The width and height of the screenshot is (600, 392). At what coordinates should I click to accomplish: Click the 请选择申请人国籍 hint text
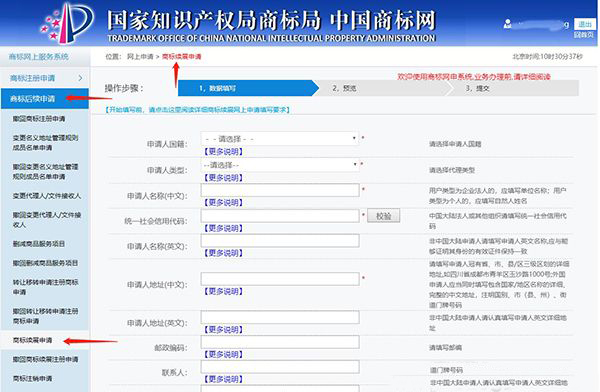(455, 144)
